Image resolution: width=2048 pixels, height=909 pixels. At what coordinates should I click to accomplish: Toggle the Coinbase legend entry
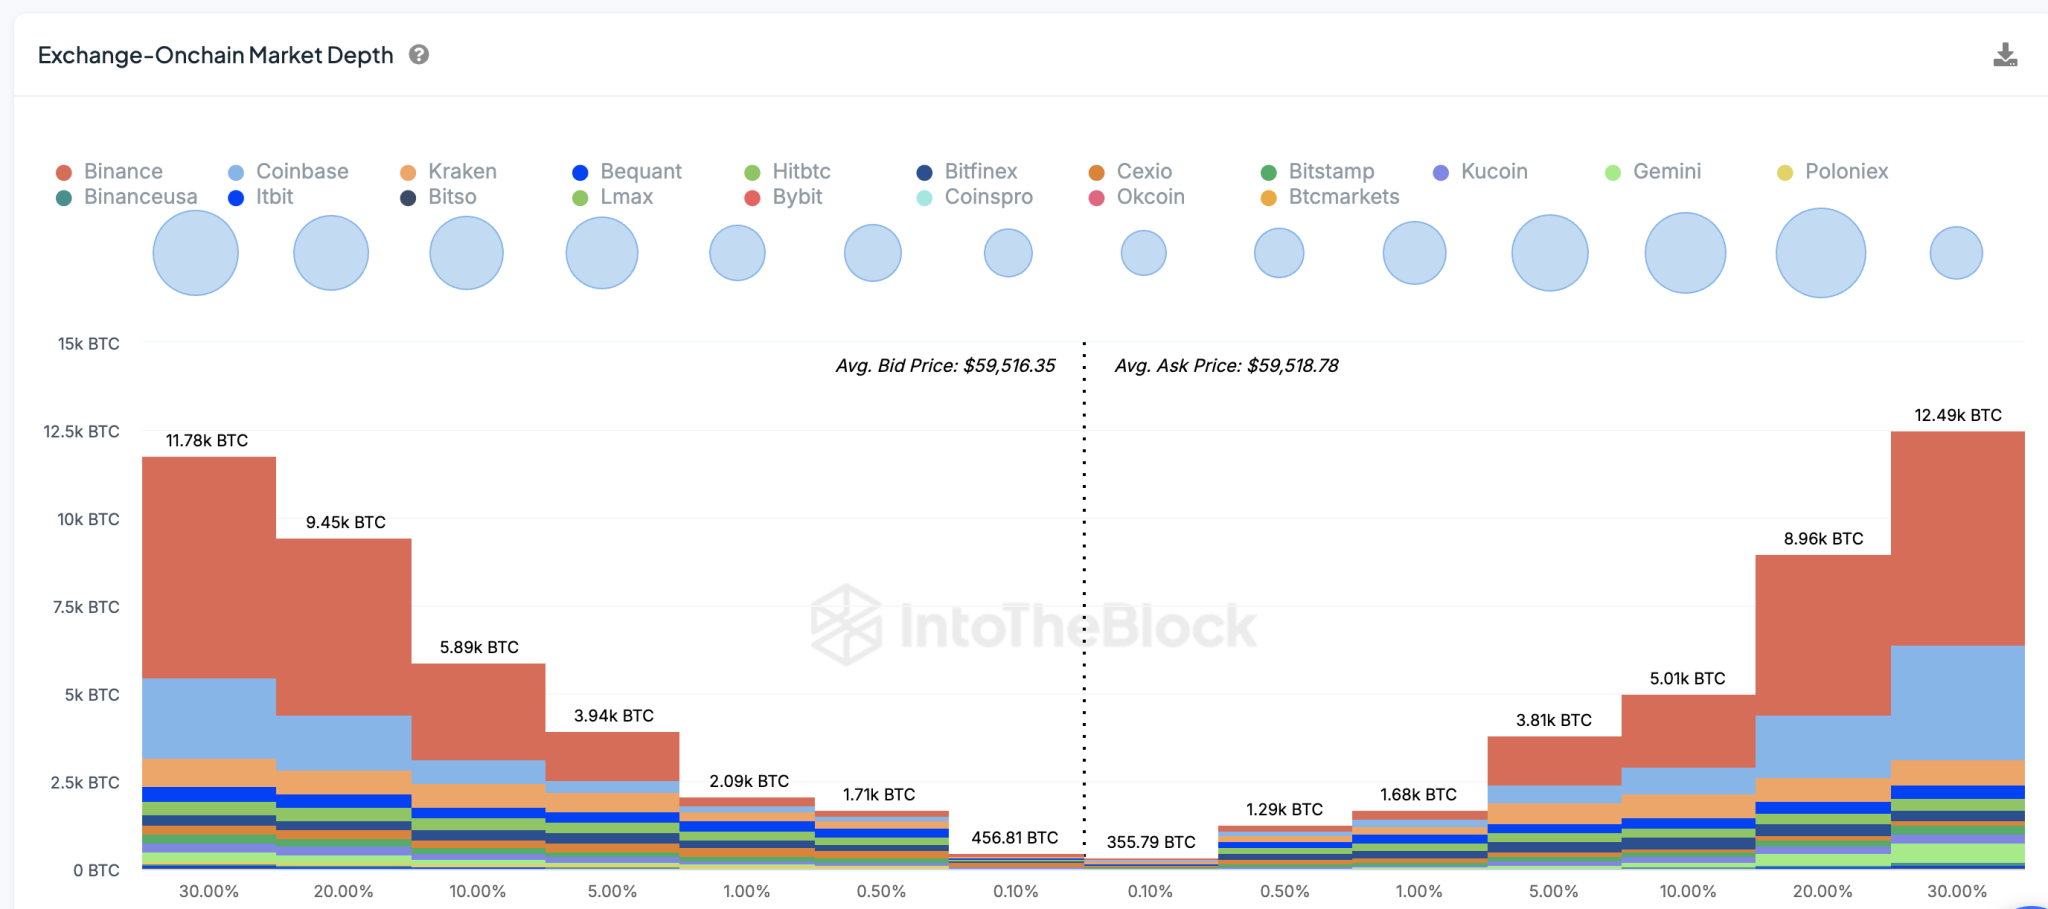pos(289,172)
